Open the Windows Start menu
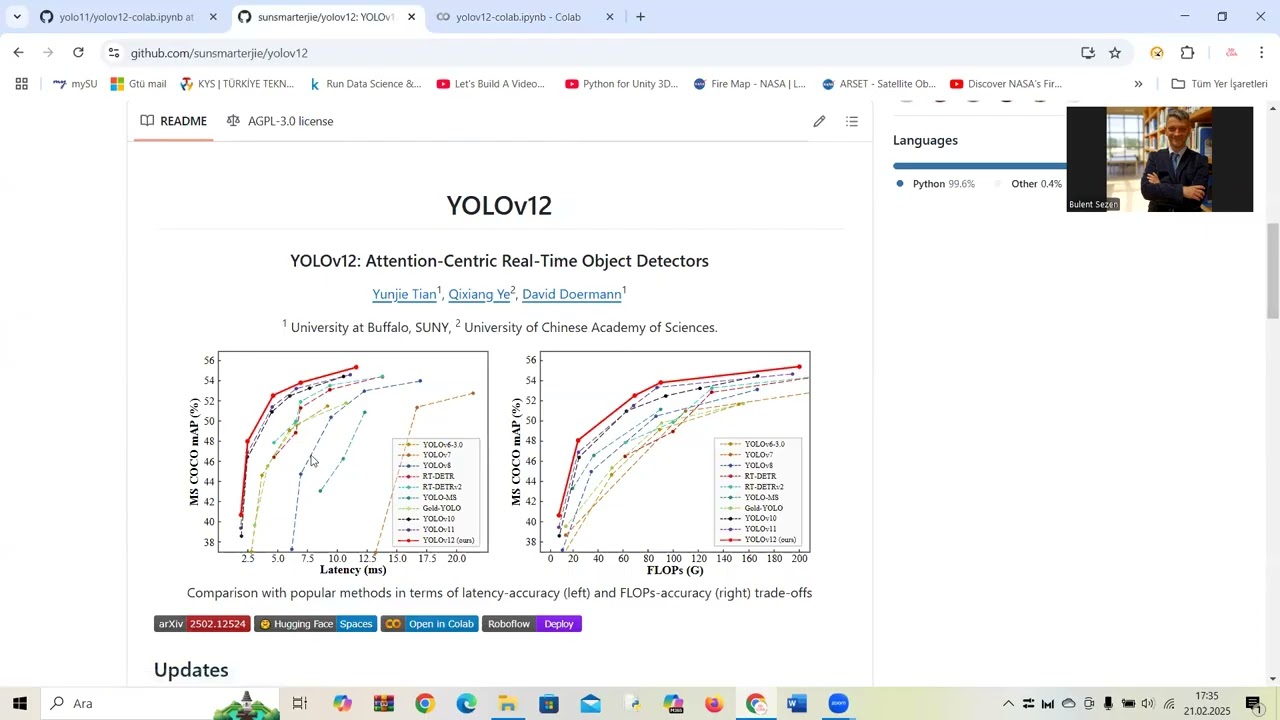Viewport: 1280px width, 720px height. pyautogui.click(x=20, y=704)
